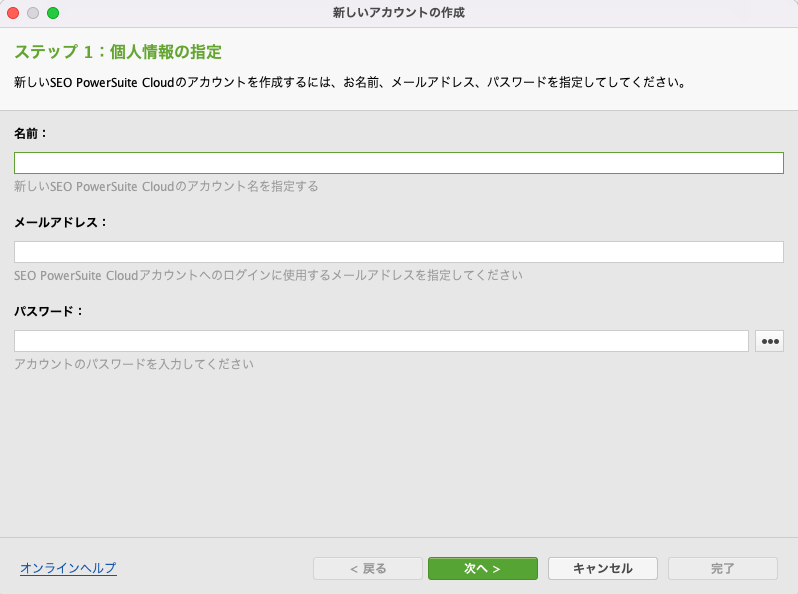
Task: Open the オンラインヘルプ link
Action: pos(68,568)
